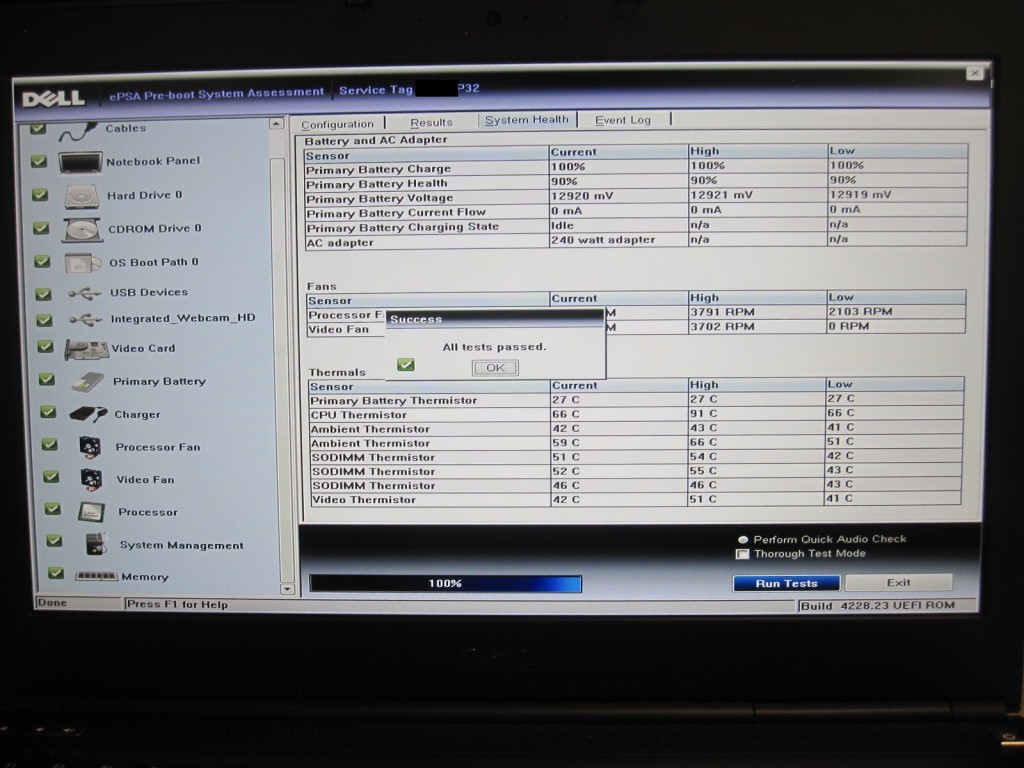Click the CPU Thermistor row label
This screenshot has height=768, width=1024.
[359, 415]
